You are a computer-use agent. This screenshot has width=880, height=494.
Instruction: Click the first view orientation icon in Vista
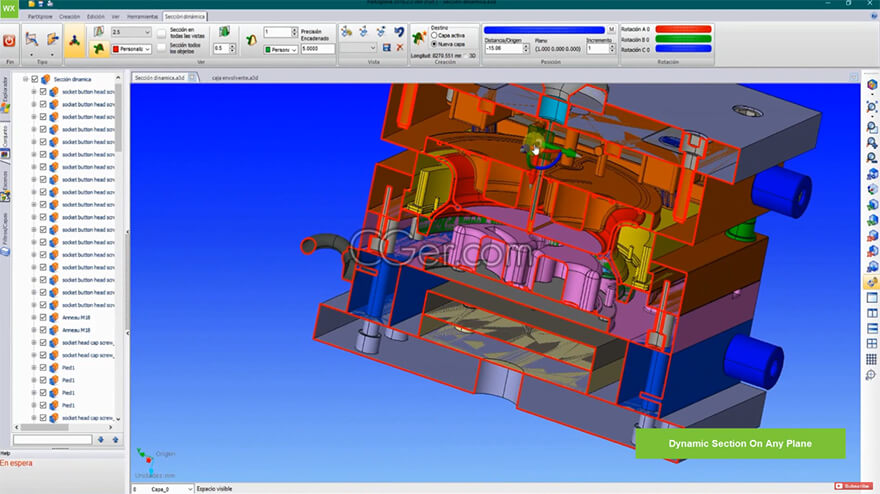[346, 32]
